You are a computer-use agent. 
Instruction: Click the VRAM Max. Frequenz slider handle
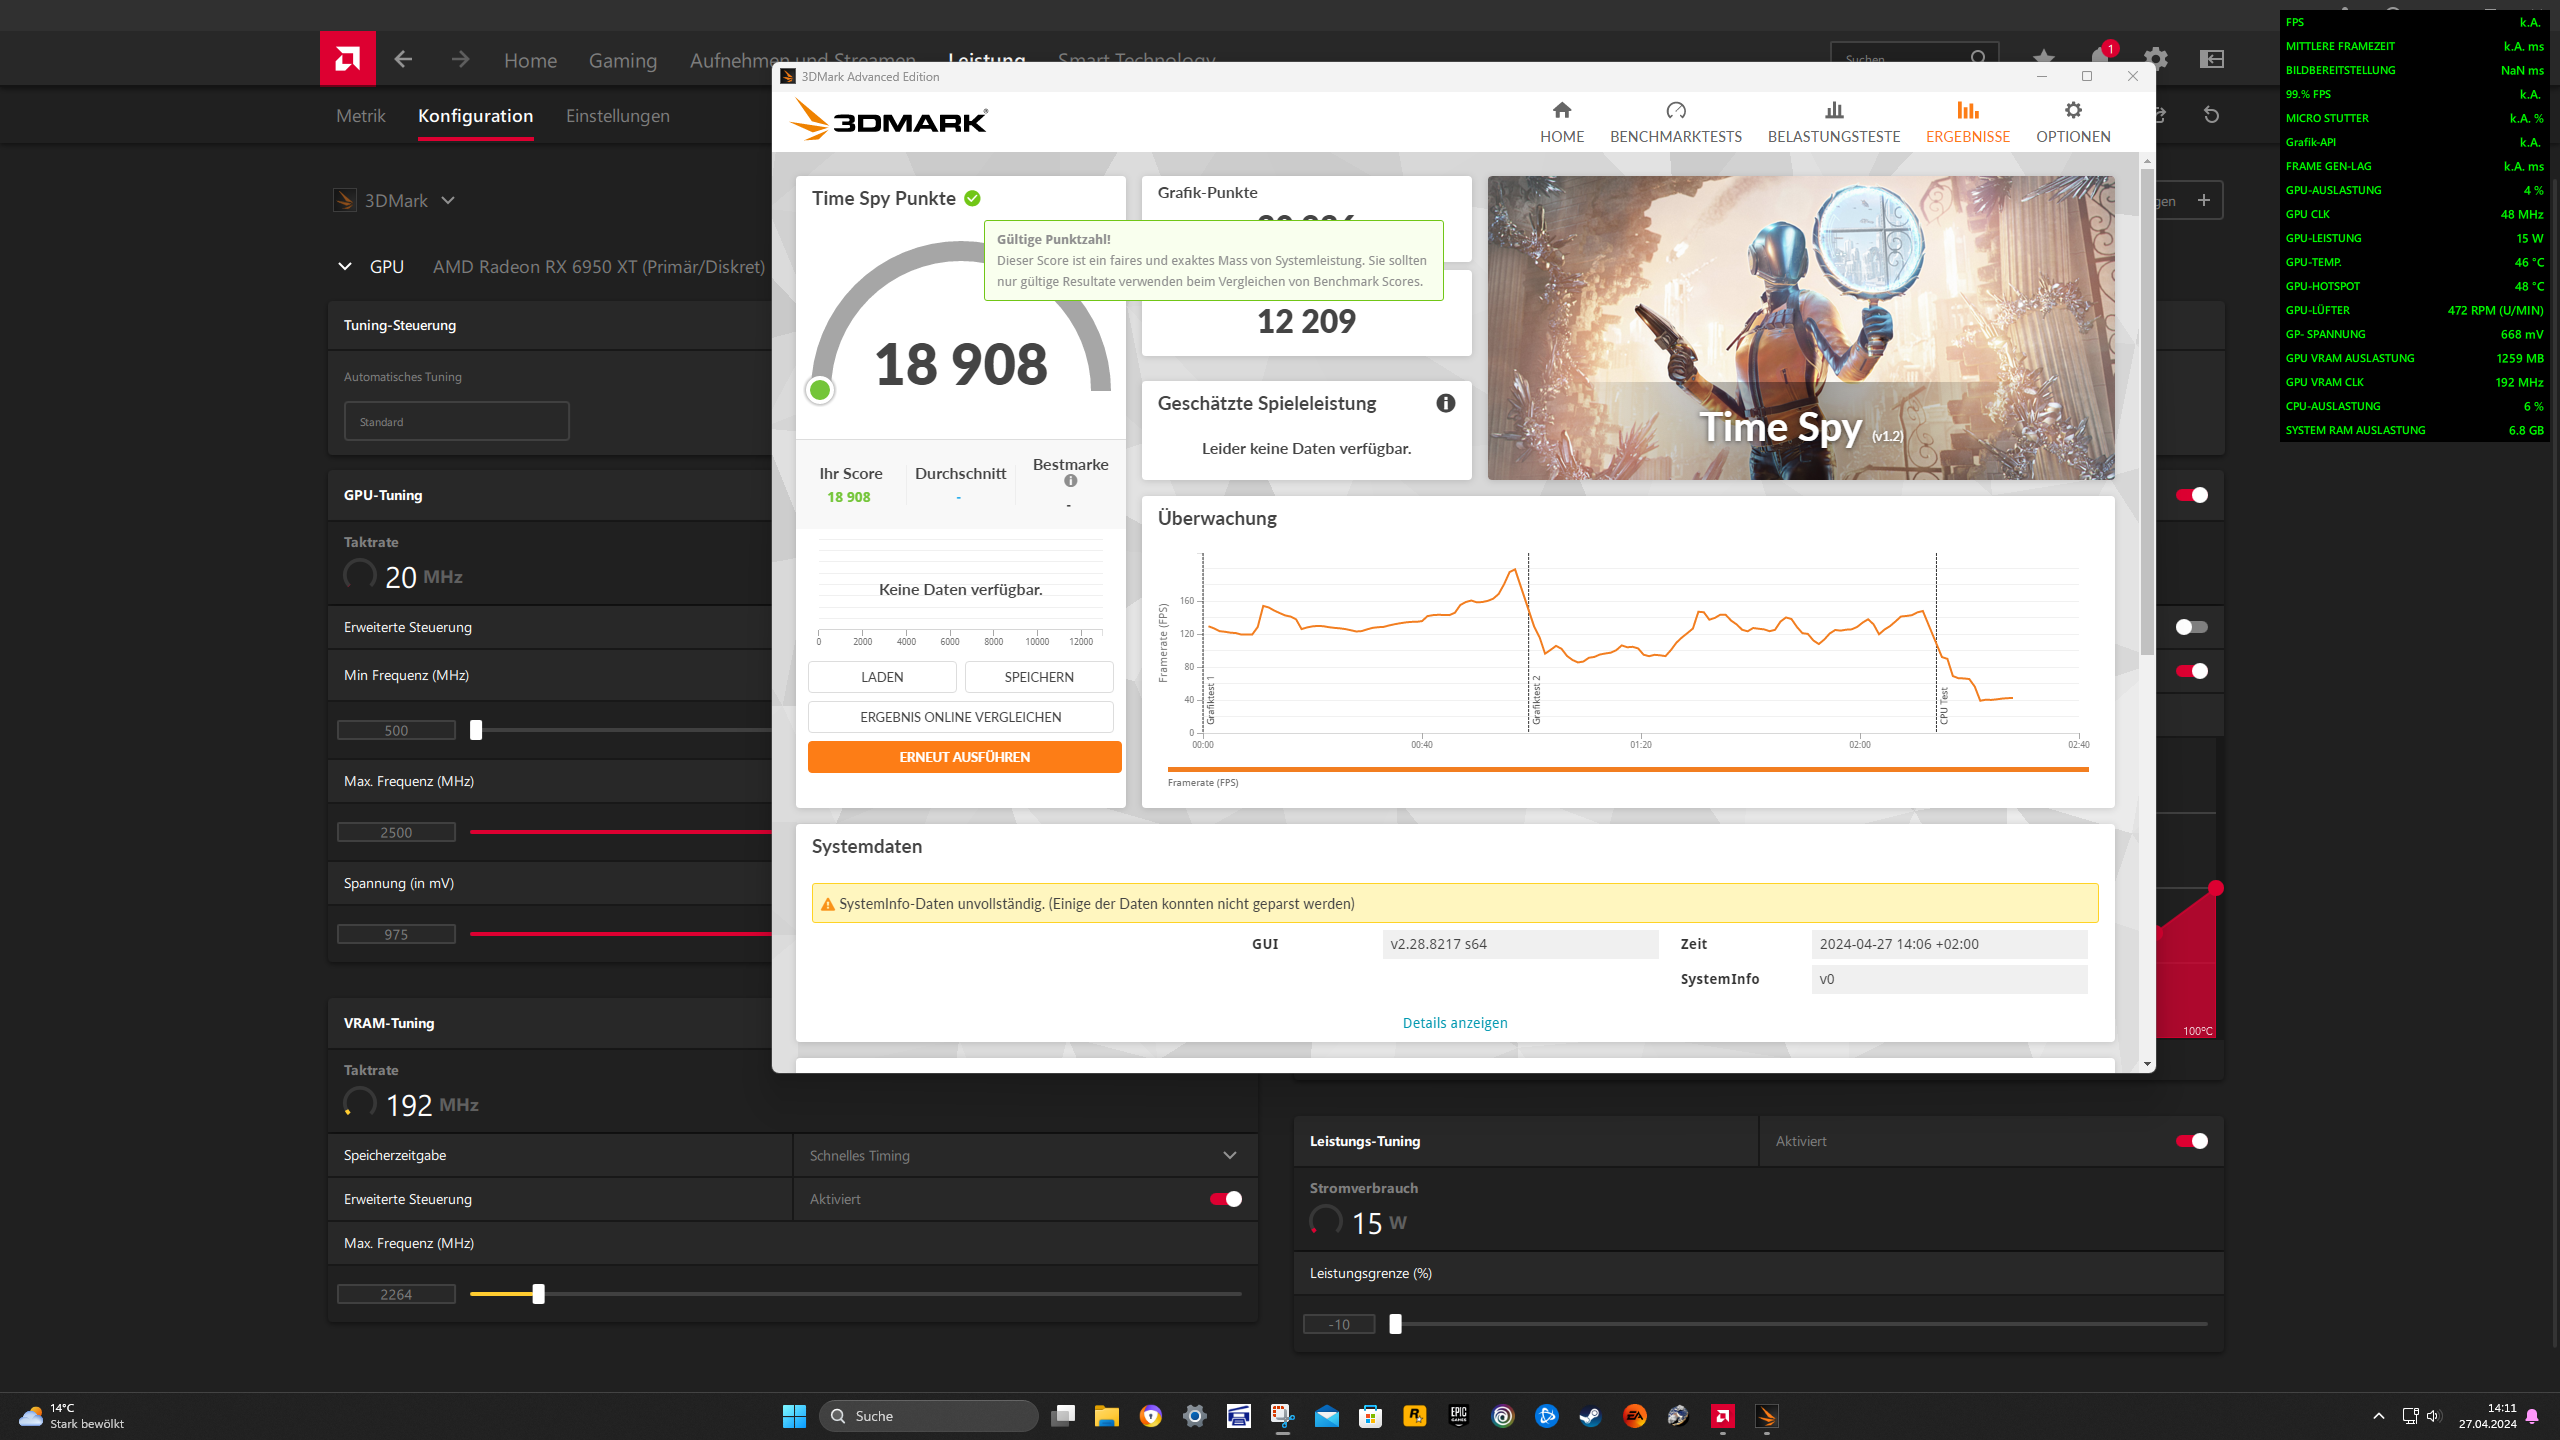pyautogui.click(x=538, y=1294)
